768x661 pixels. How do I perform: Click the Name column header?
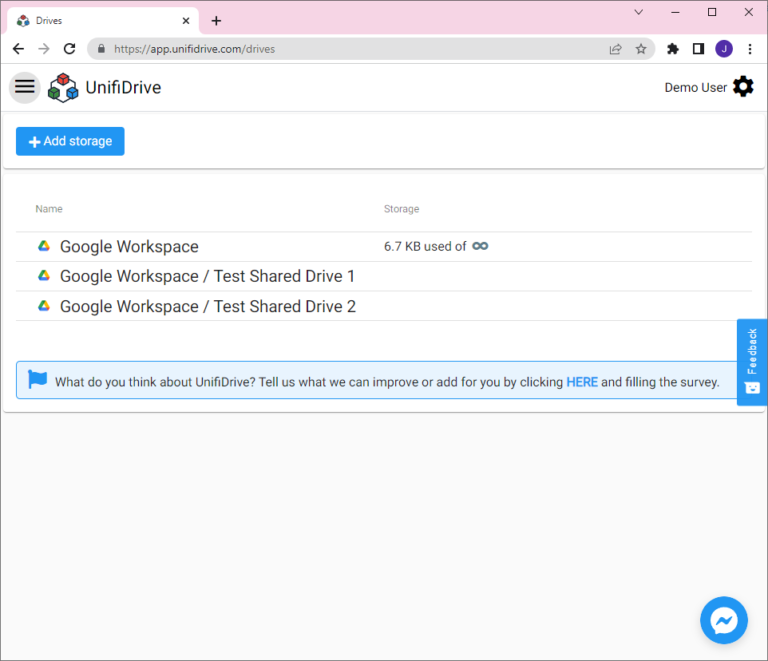point(48,209)
